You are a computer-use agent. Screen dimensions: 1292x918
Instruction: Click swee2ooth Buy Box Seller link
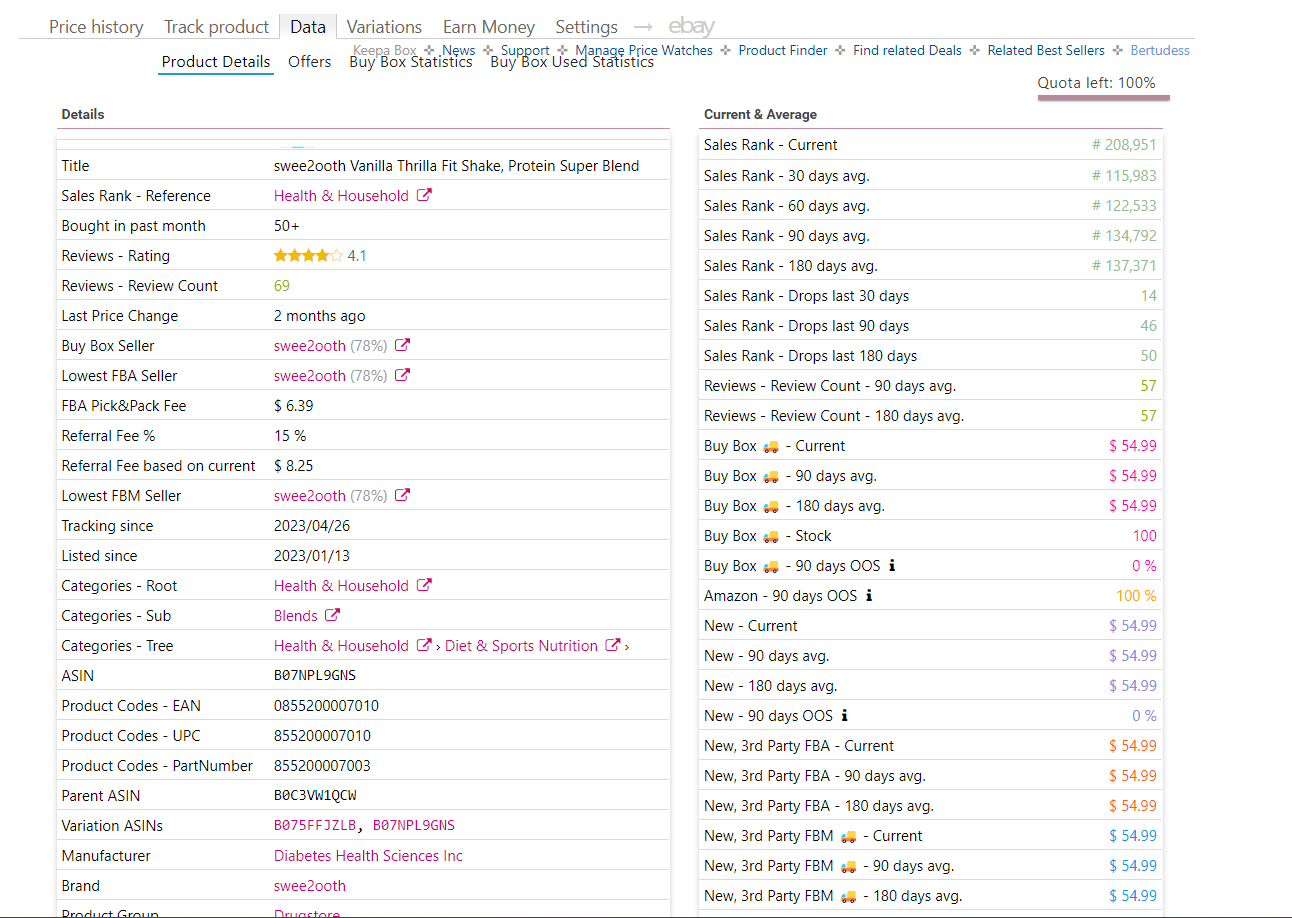tap(310, 346)
